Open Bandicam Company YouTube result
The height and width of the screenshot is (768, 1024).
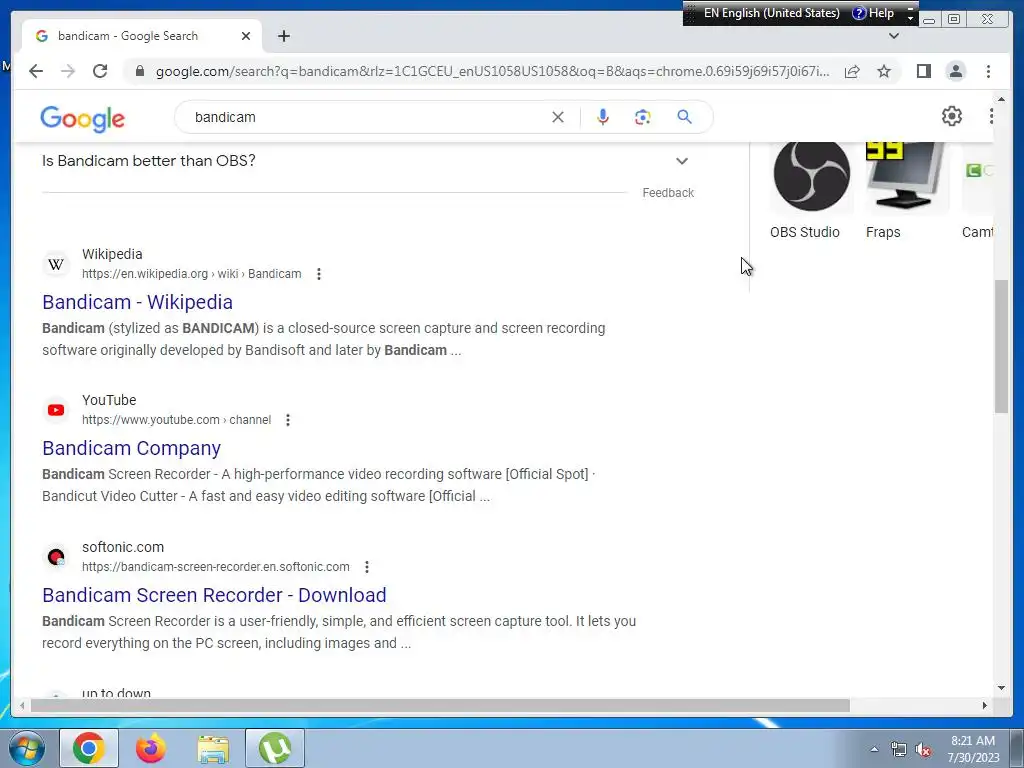click(x=131, y=449)
